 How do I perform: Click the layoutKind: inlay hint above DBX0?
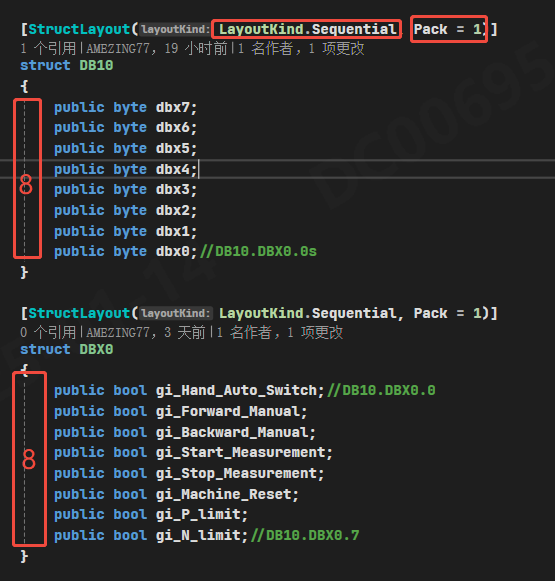(176, 313)
